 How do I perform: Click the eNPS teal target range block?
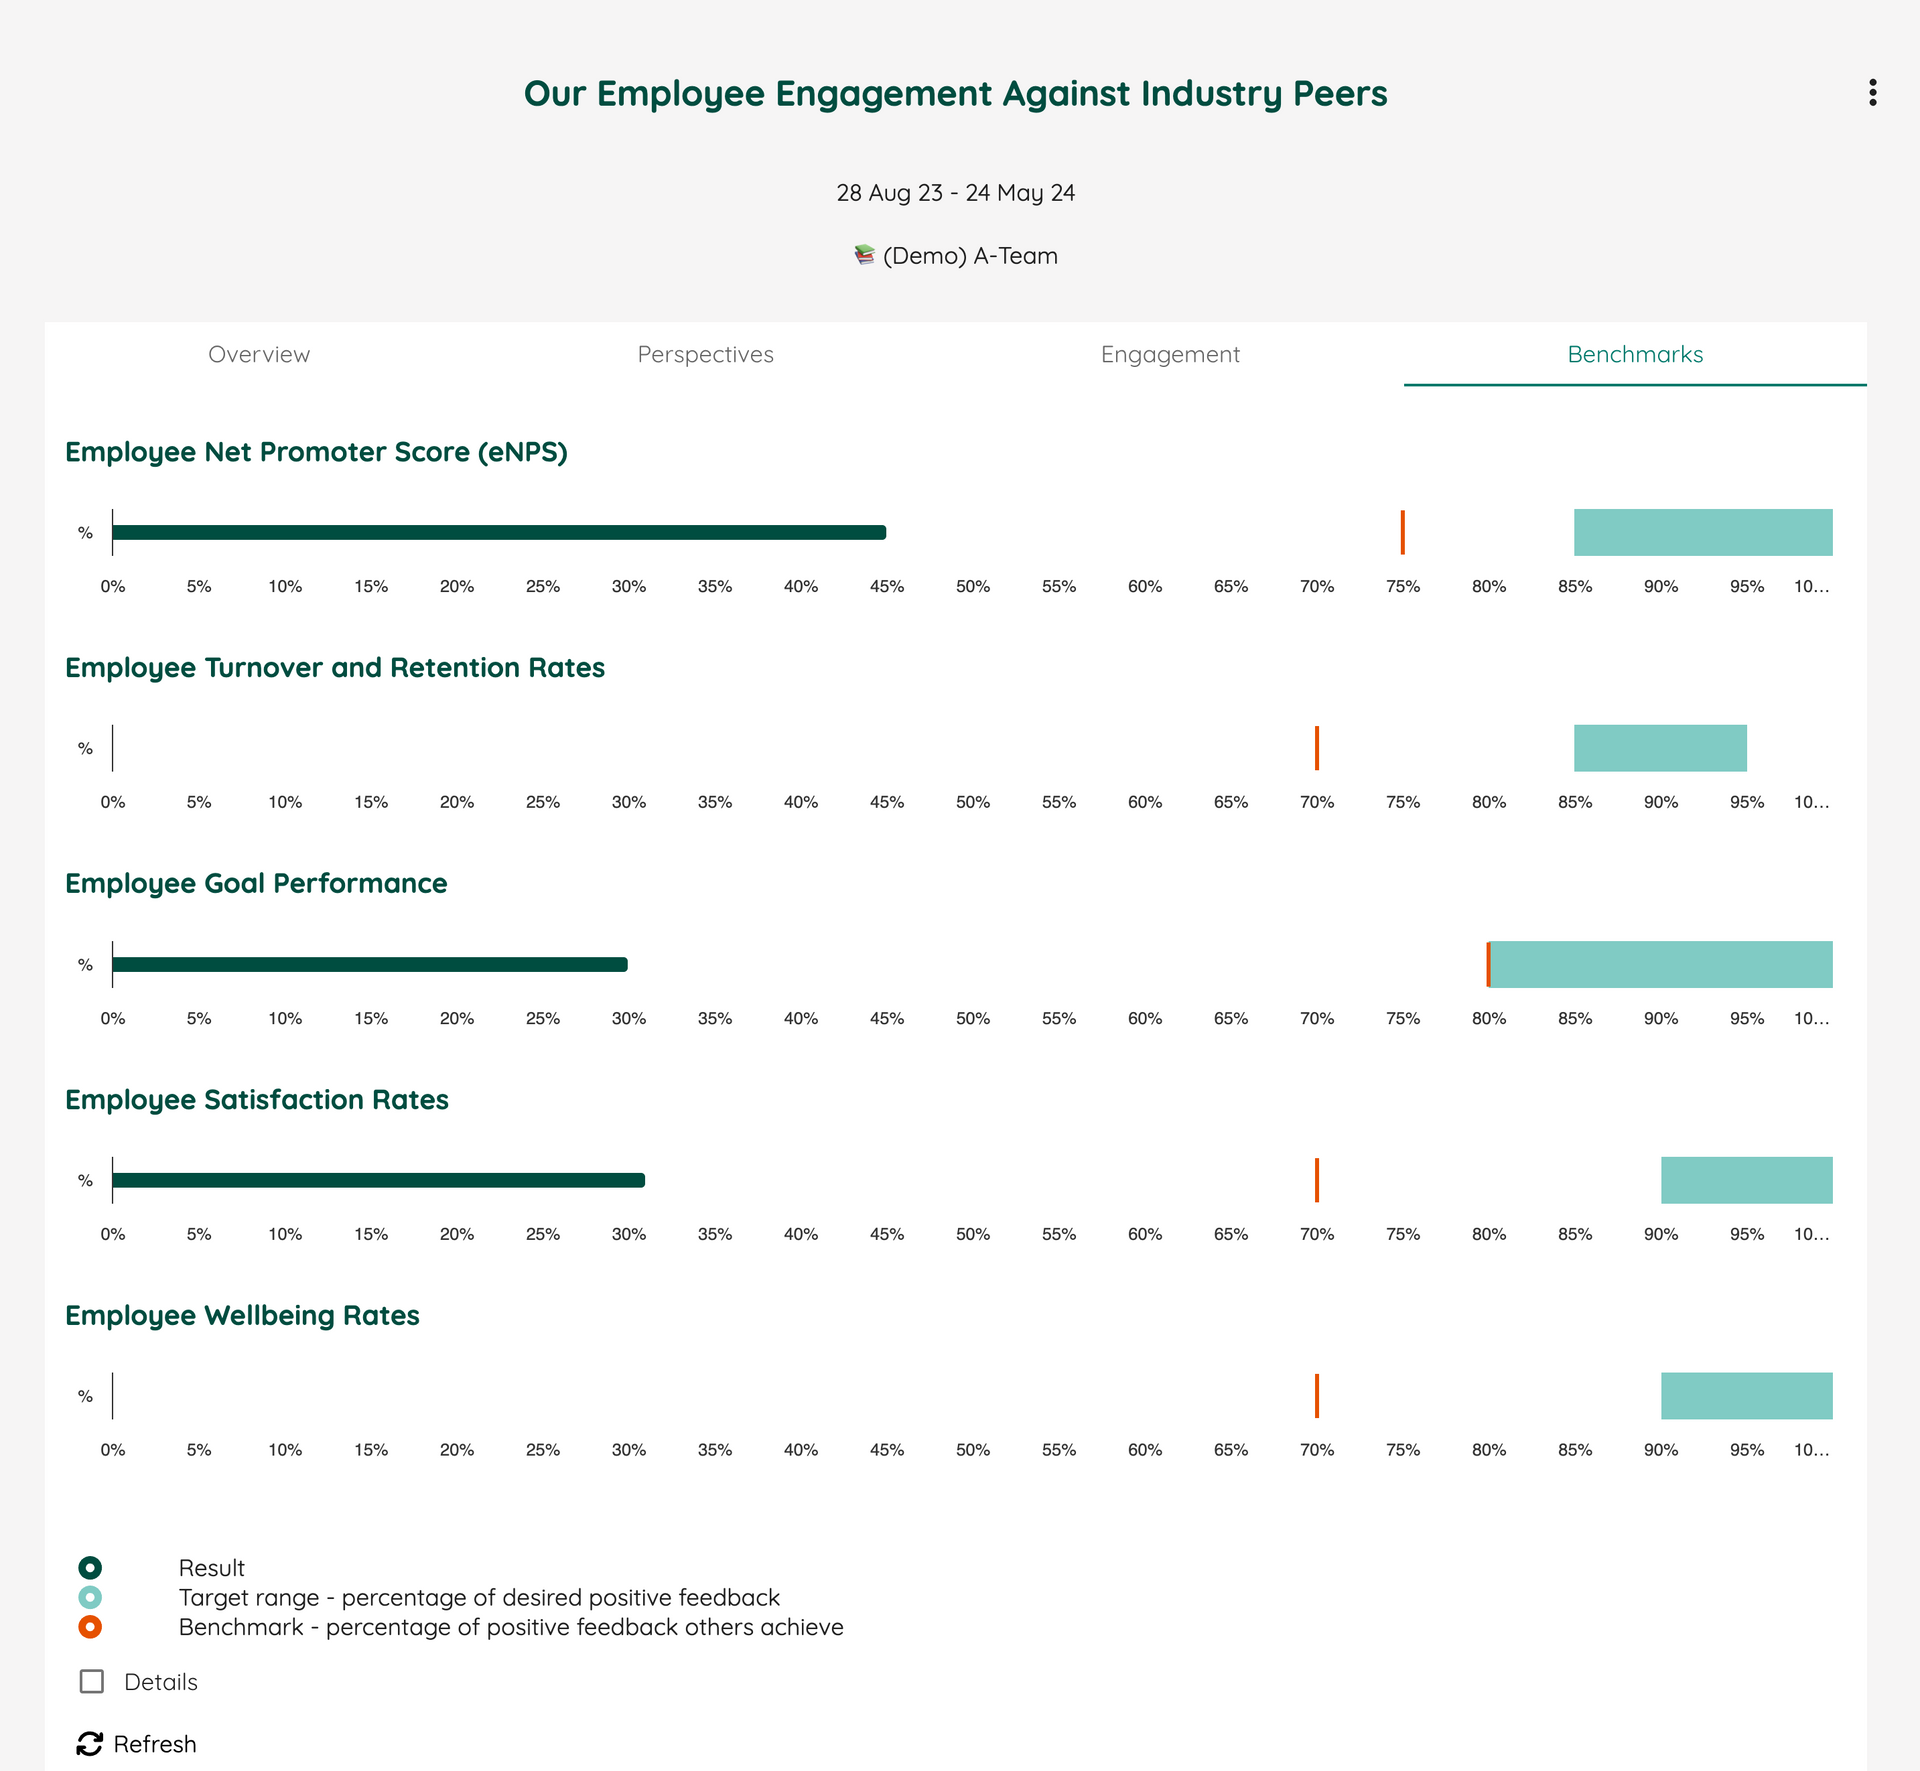(1703, 532)
